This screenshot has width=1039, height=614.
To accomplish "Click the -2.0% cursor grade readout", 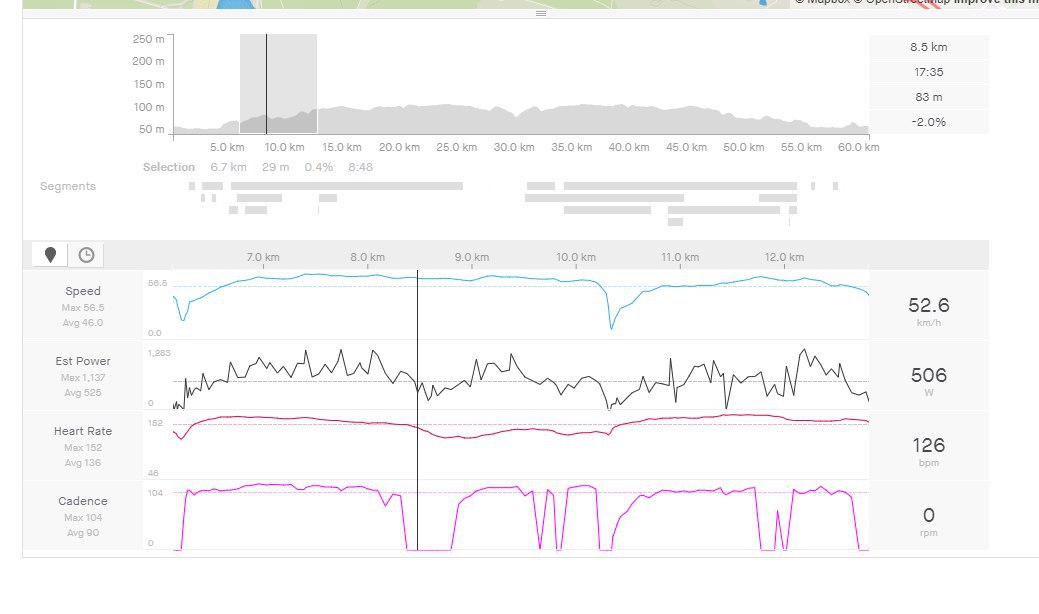I will 928,122.
